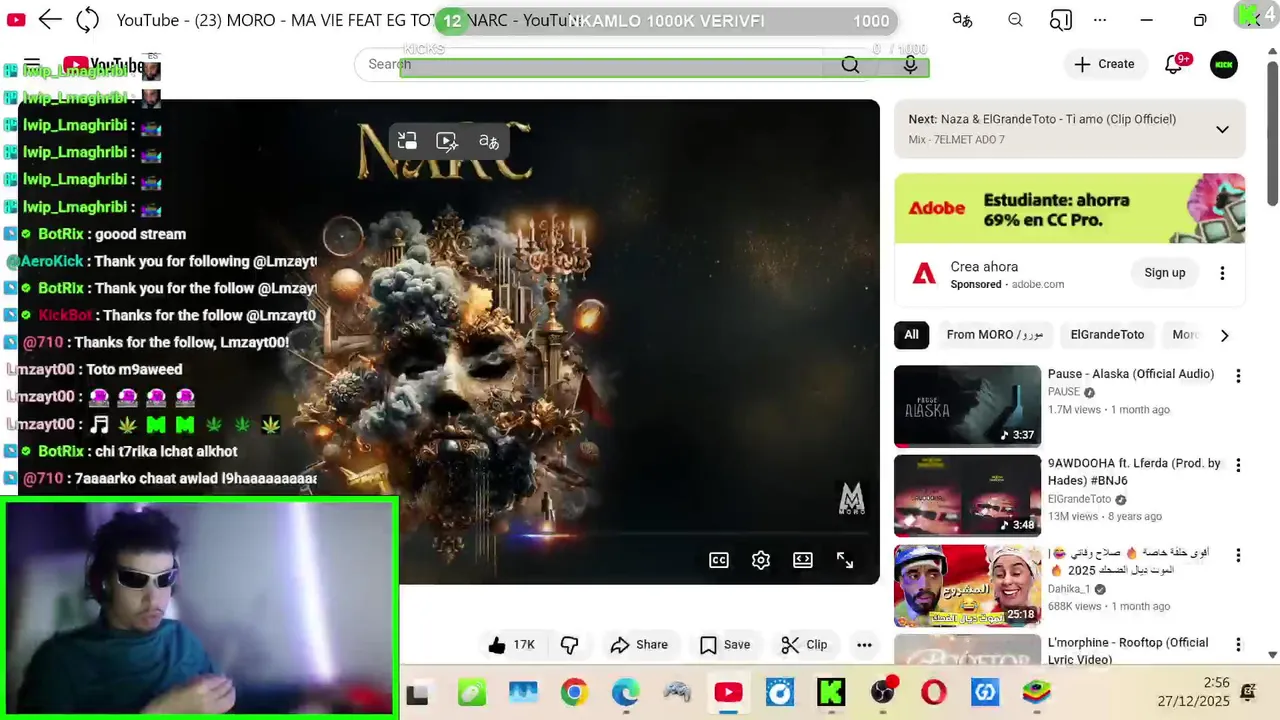Open the notifications bell
Screen dimensions: 1280x720
(1174, 64)
